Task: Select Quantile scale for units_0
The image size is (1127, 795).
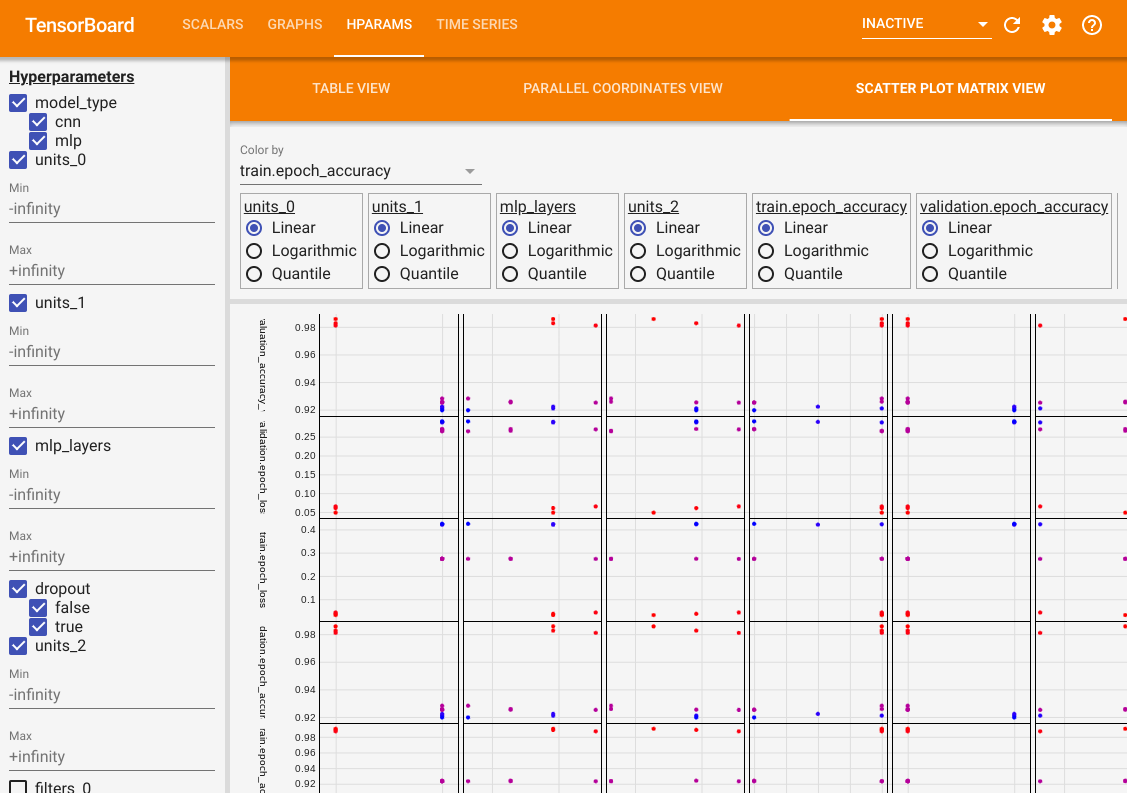Action: coord(254,274)
